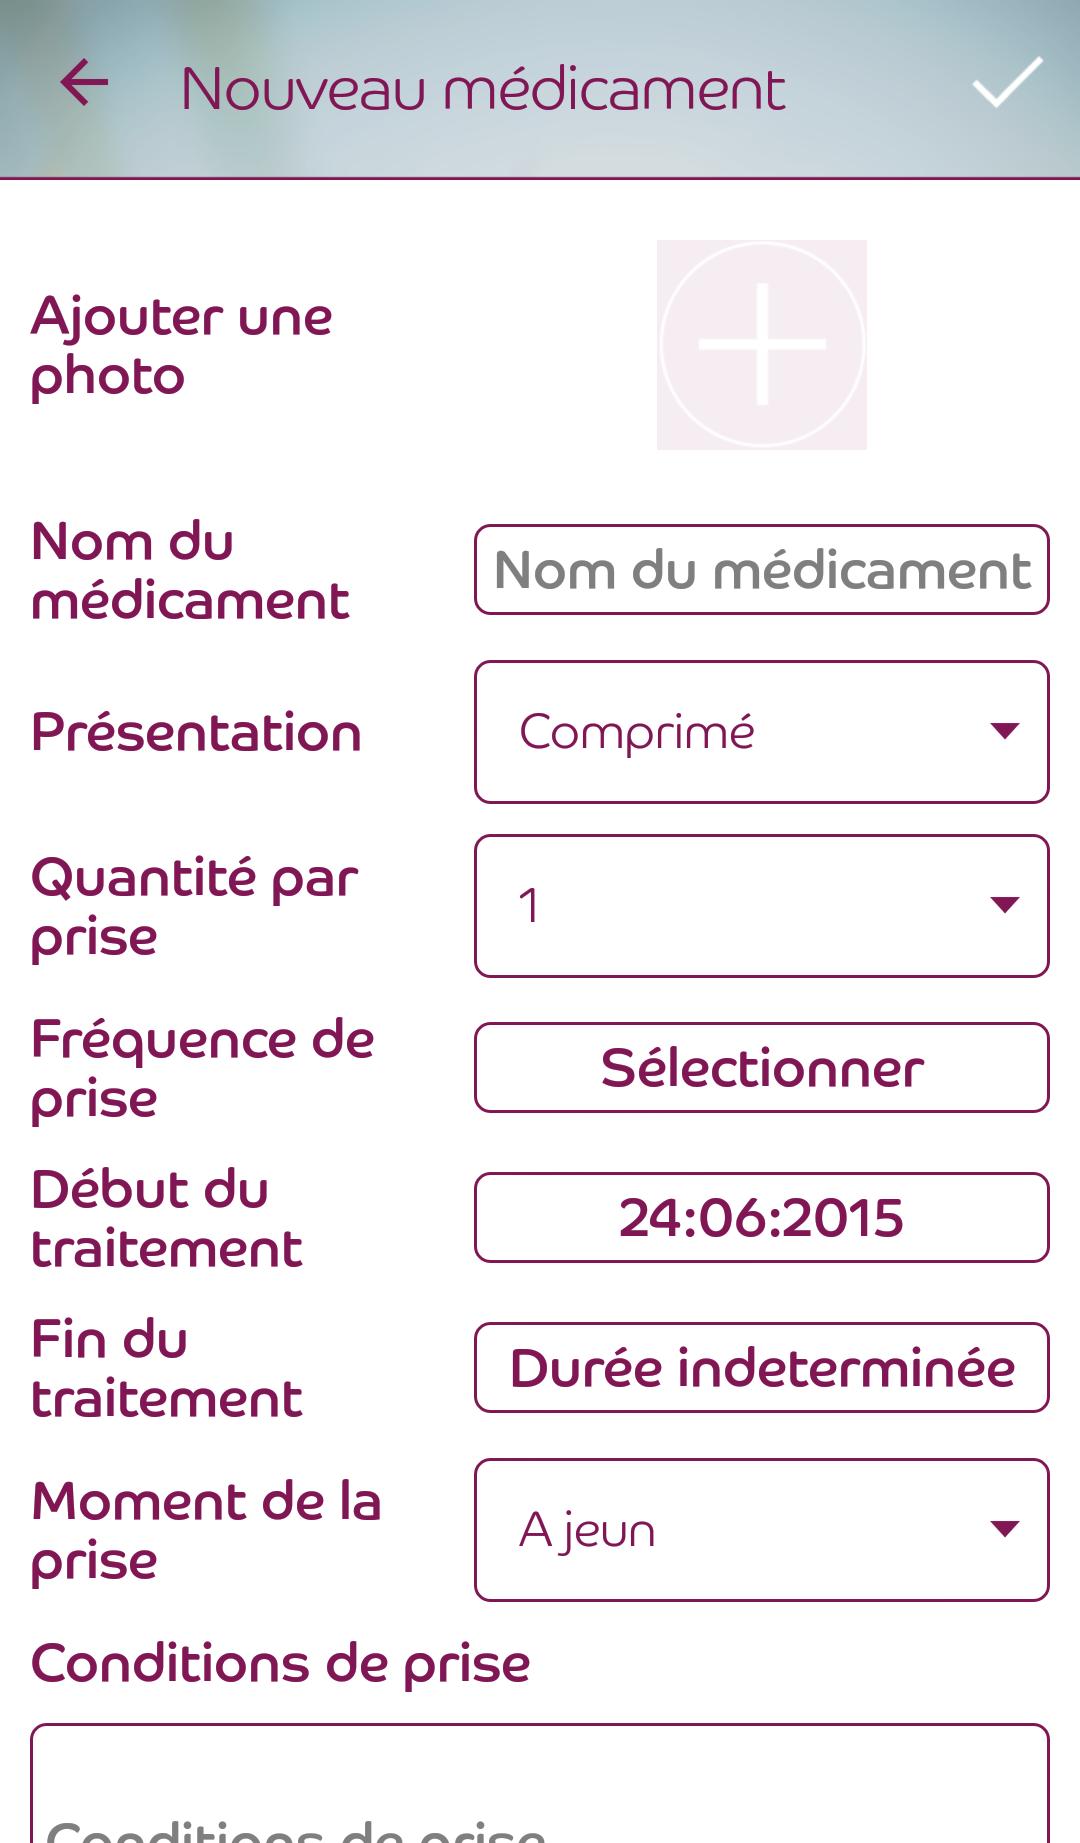
Task: Open the start date 24:06:2015 picker
Action: pyautogui.click(x=761, y=1217)
